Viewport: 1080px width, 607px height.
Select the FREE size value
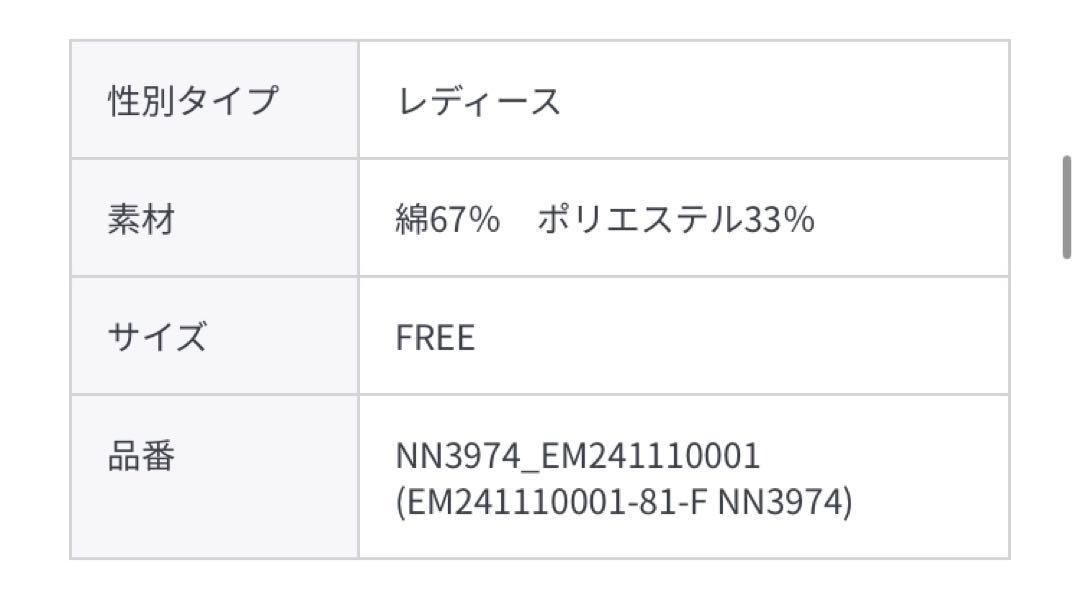click(x=435, y=338)
